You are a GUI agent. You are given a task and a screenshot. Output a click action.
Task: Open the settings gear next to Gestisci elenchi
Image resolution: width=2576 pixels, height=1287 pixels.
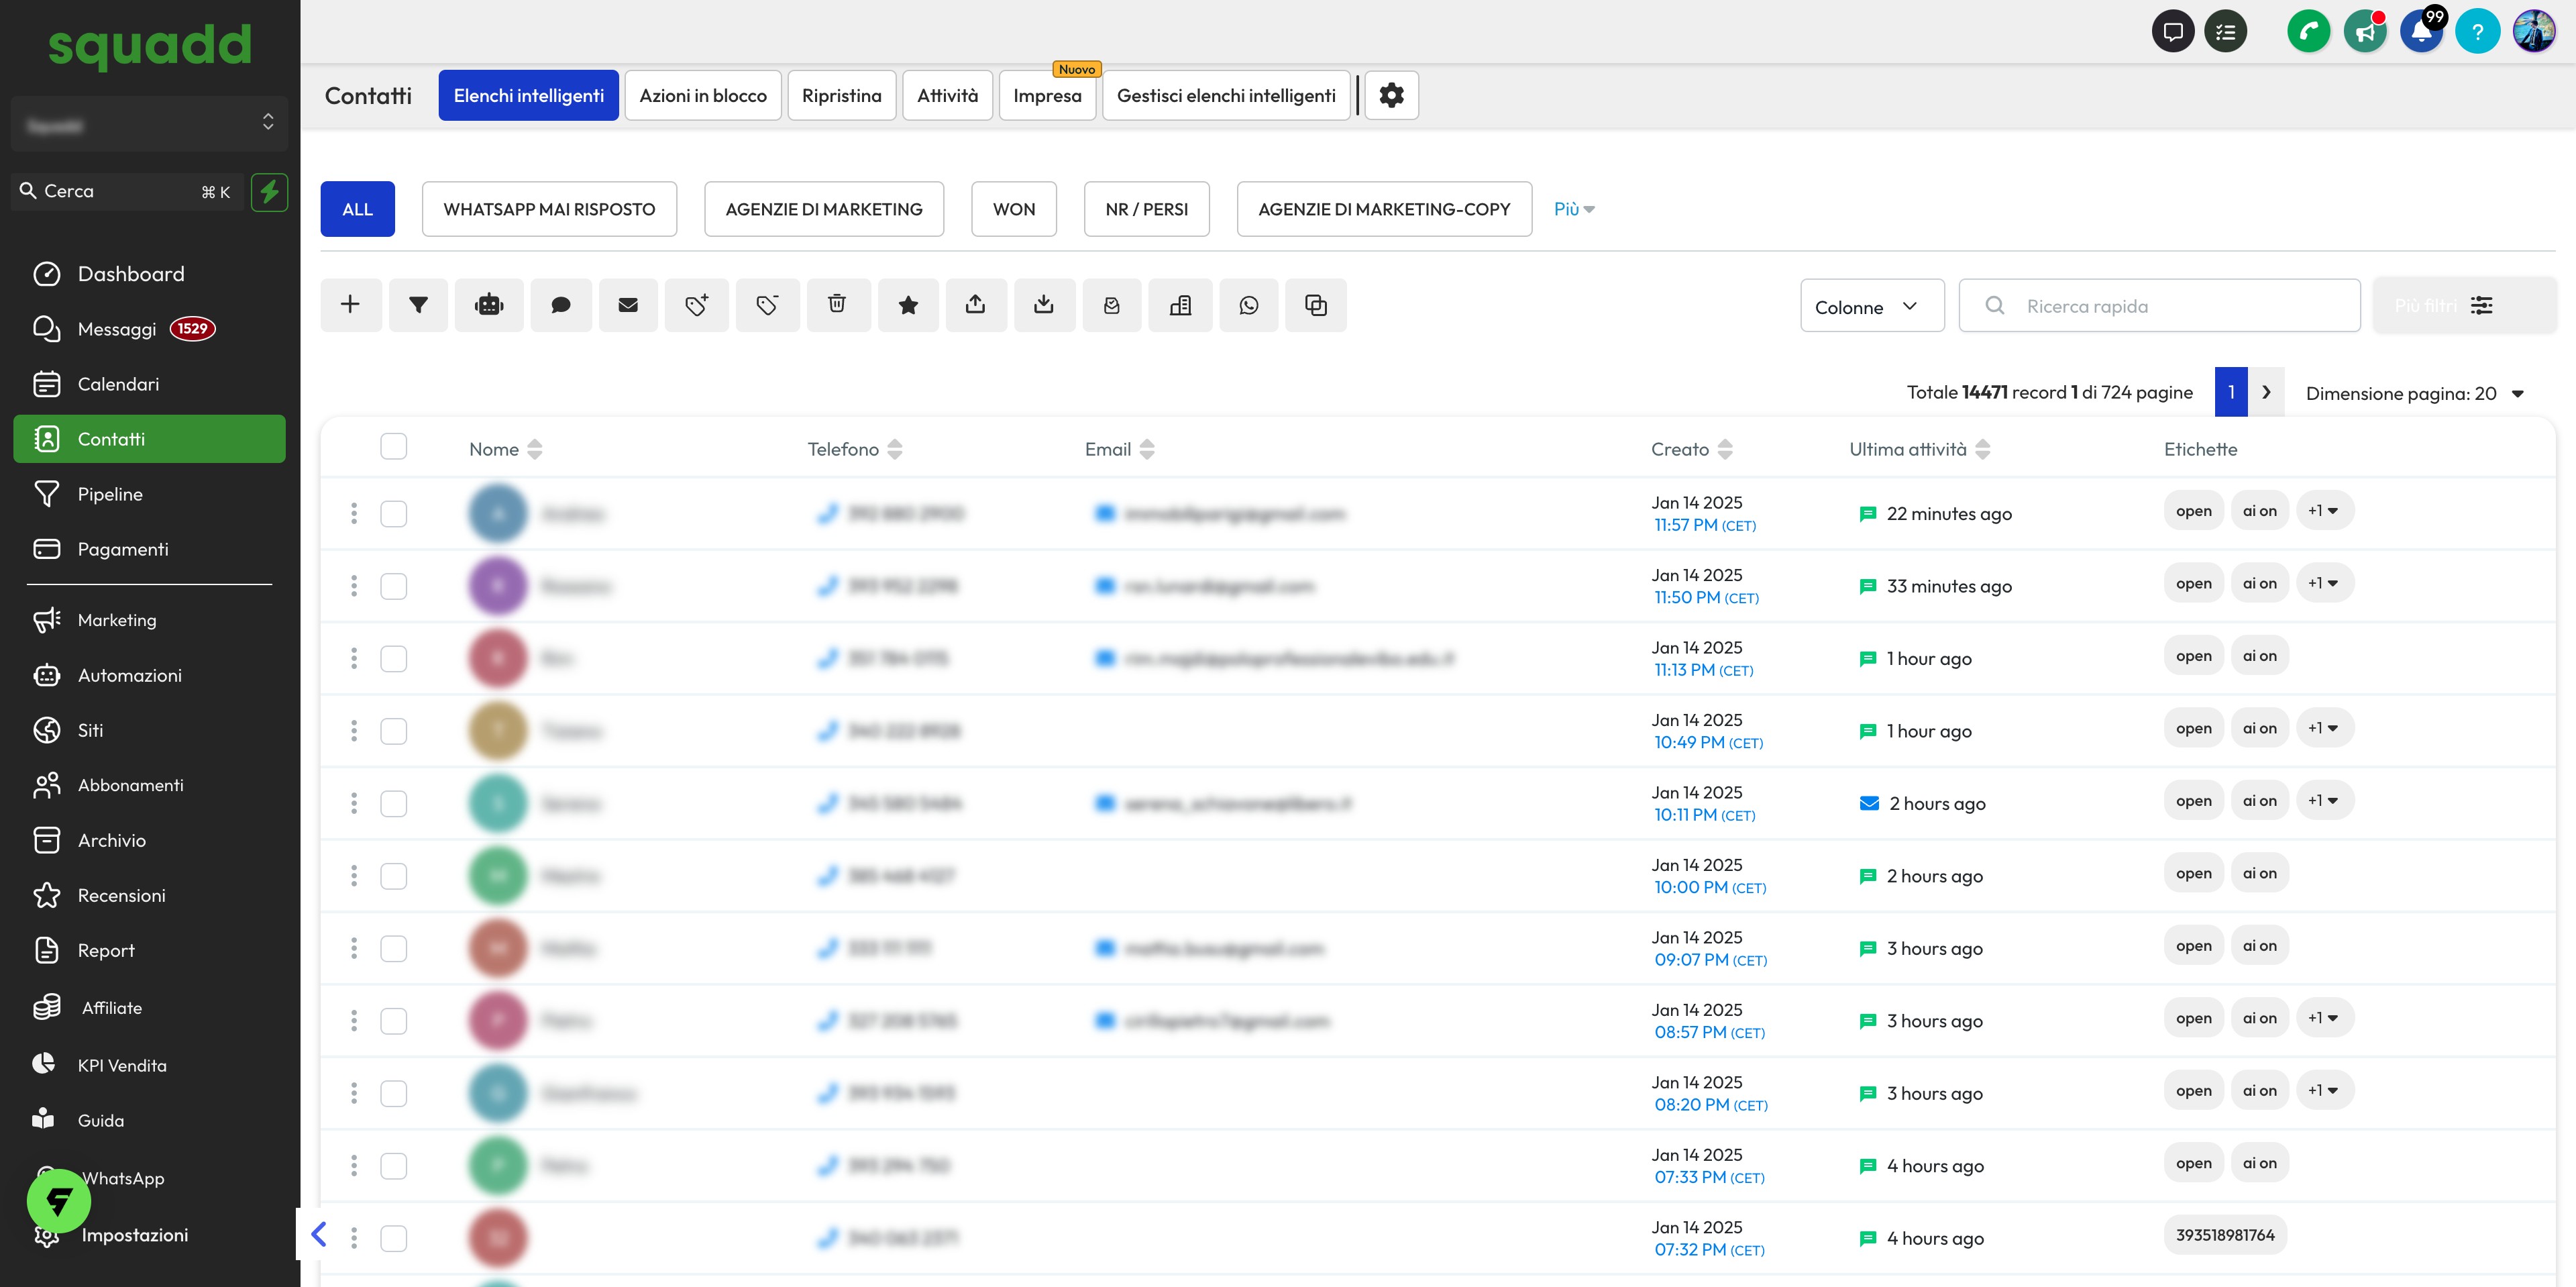coord(1391,95)
